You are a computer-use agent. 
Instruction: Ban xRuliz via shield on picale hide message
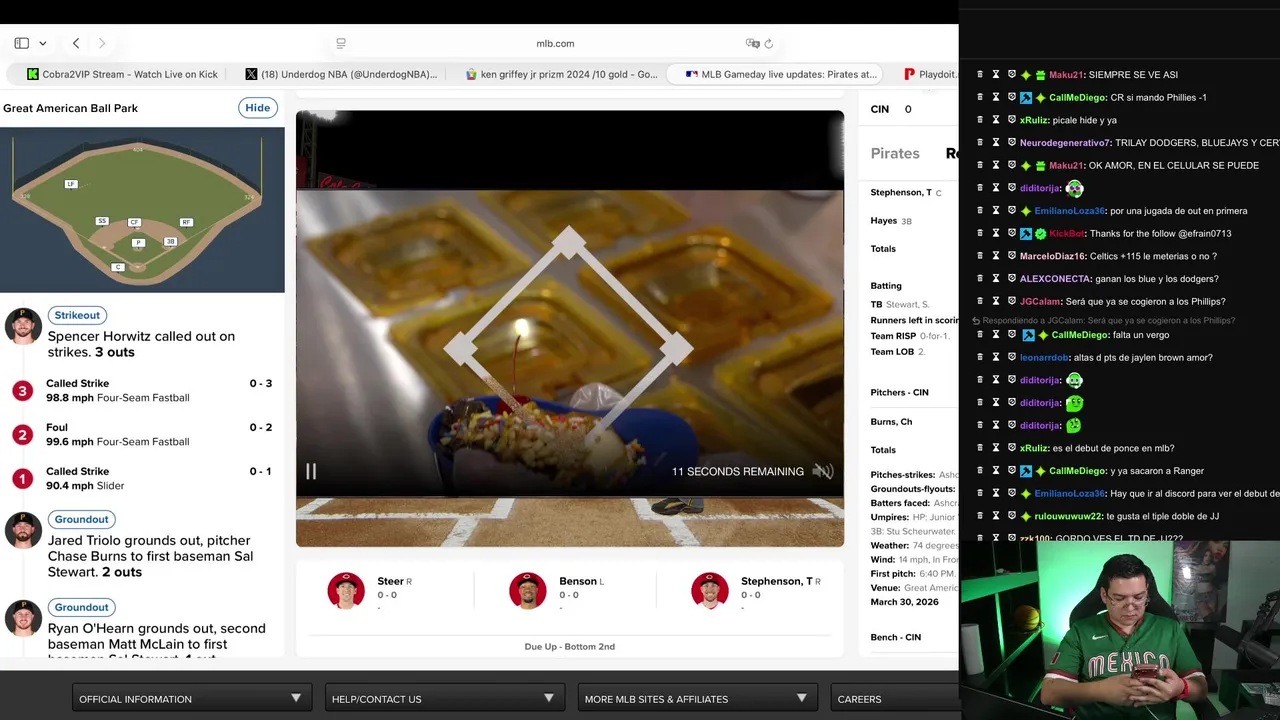[1012, 120]
